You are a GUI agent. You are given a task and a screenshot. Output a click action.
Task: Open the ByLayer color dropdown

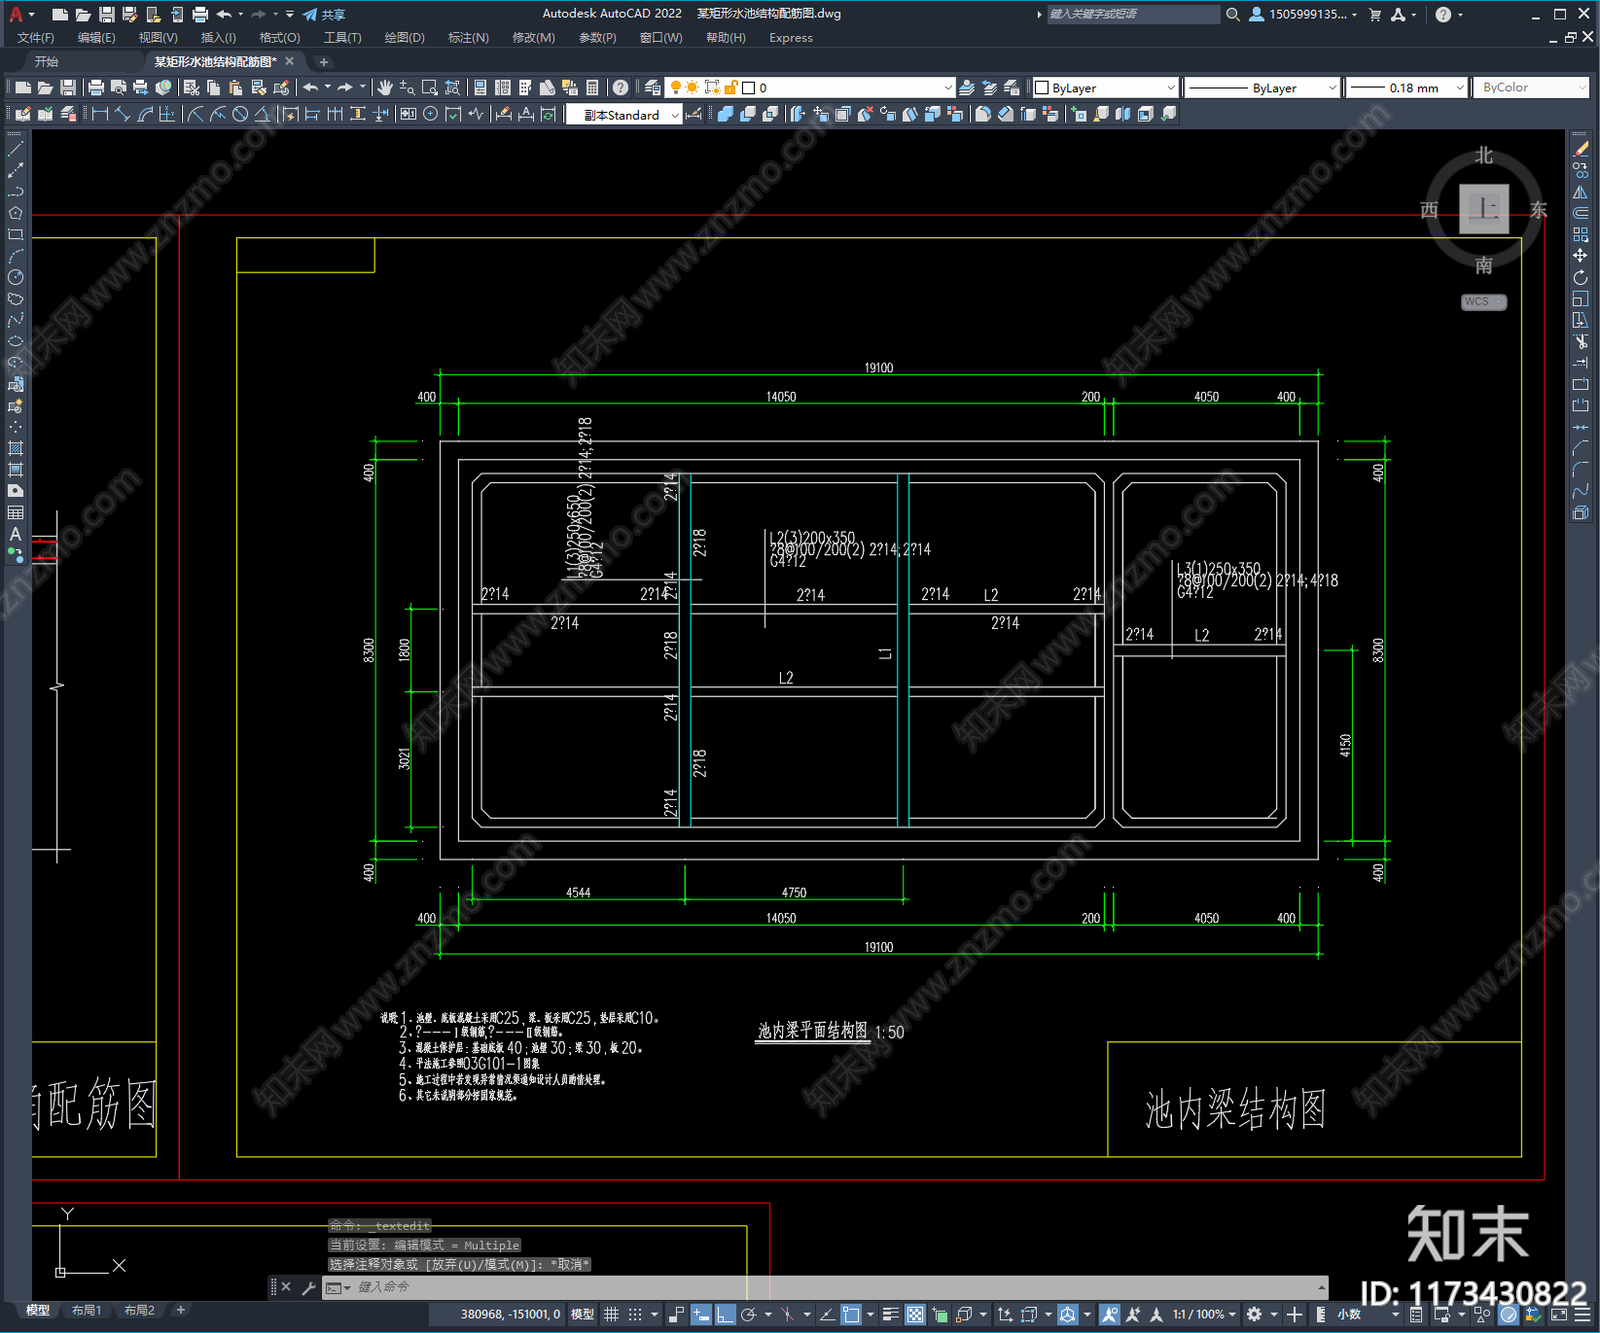[1105, 88]
